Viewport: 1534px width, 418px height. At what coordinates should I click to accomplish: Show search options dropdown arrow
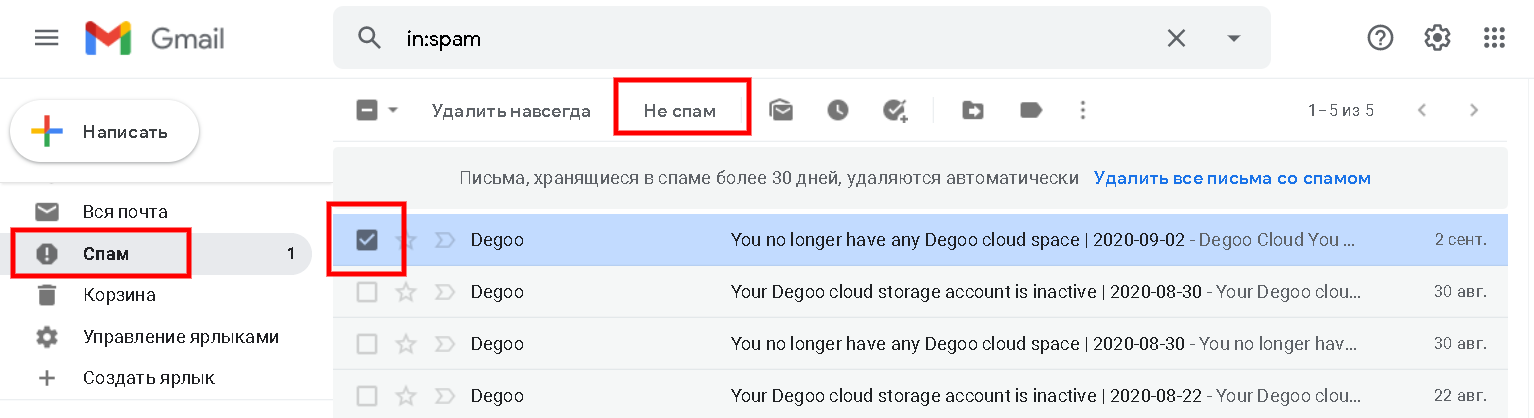(x=1234, y=39)
